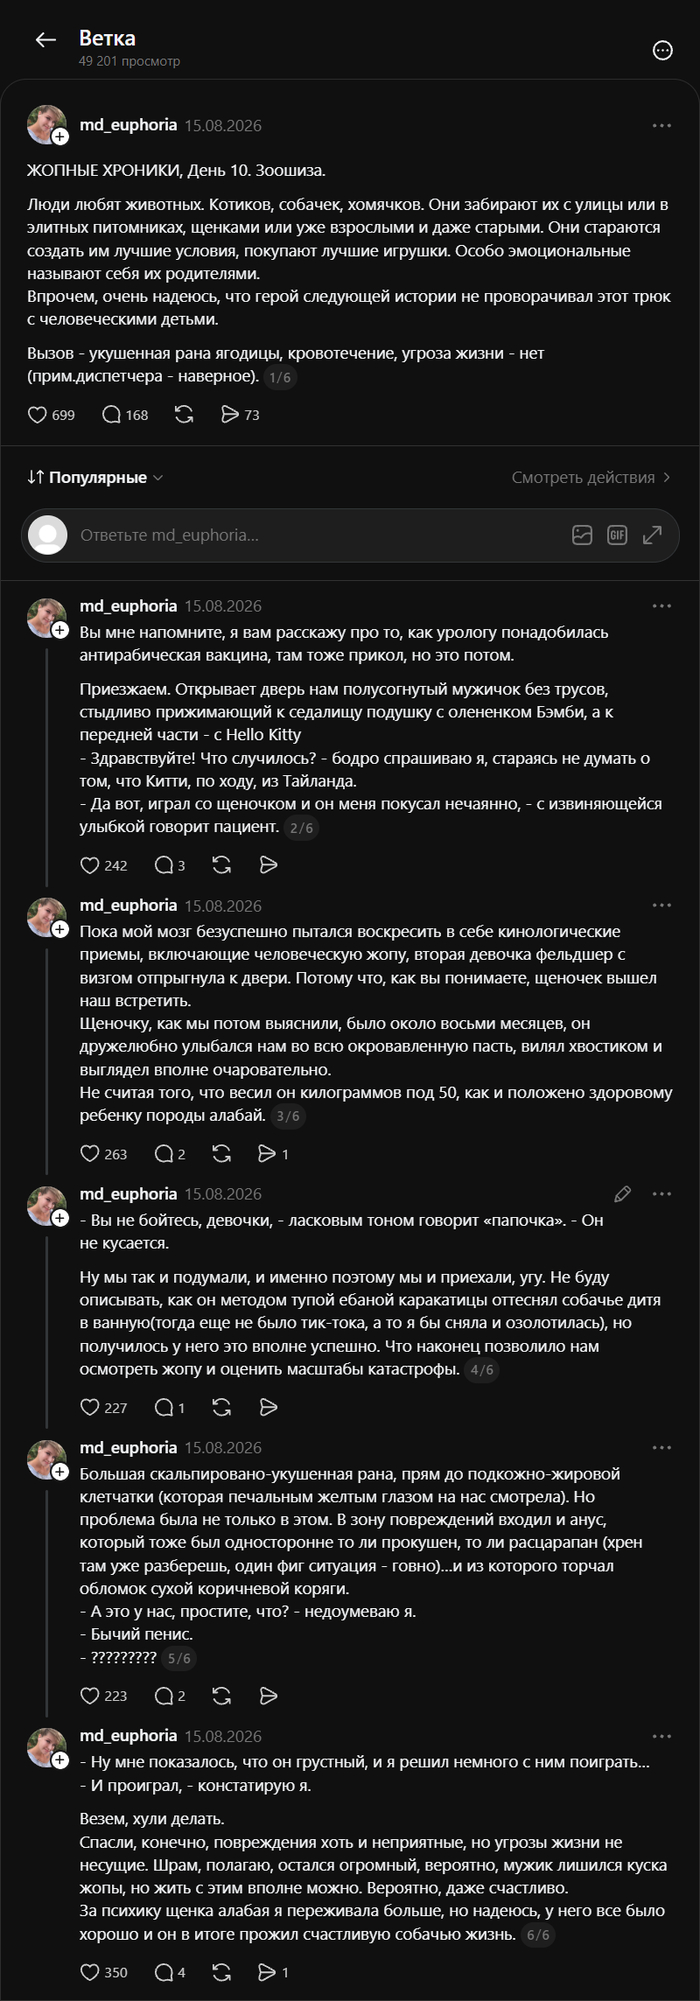700x2001 pixels.
Task: Repost the 5/6 reply about the wound
Action: pos(222,1696)
